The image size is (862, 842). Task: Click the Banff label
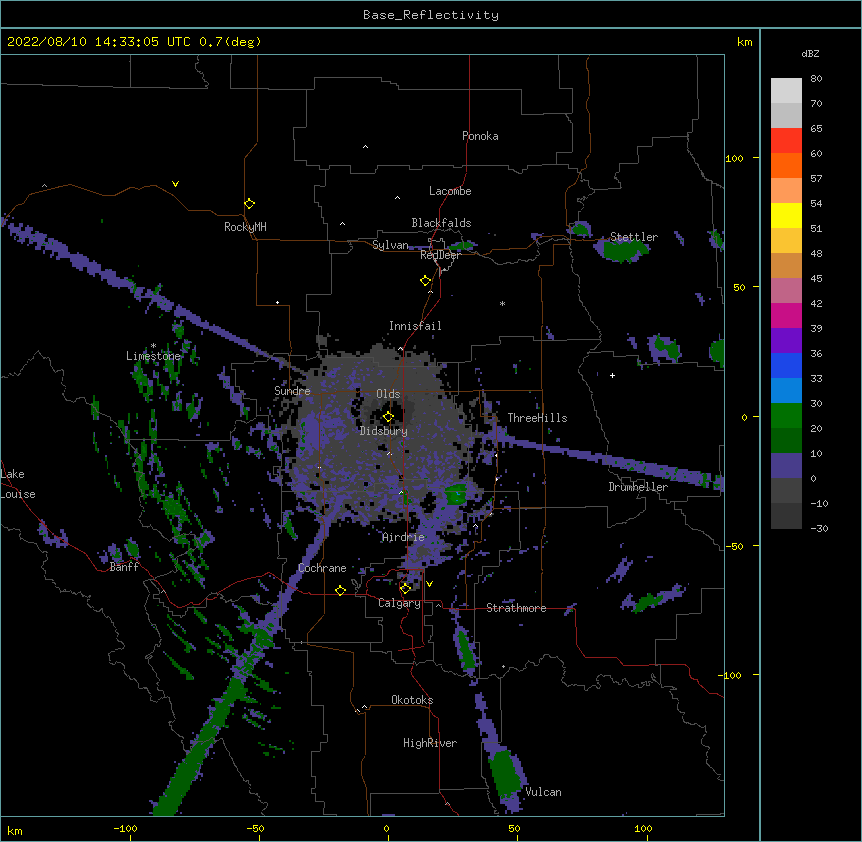coord(124,567)
